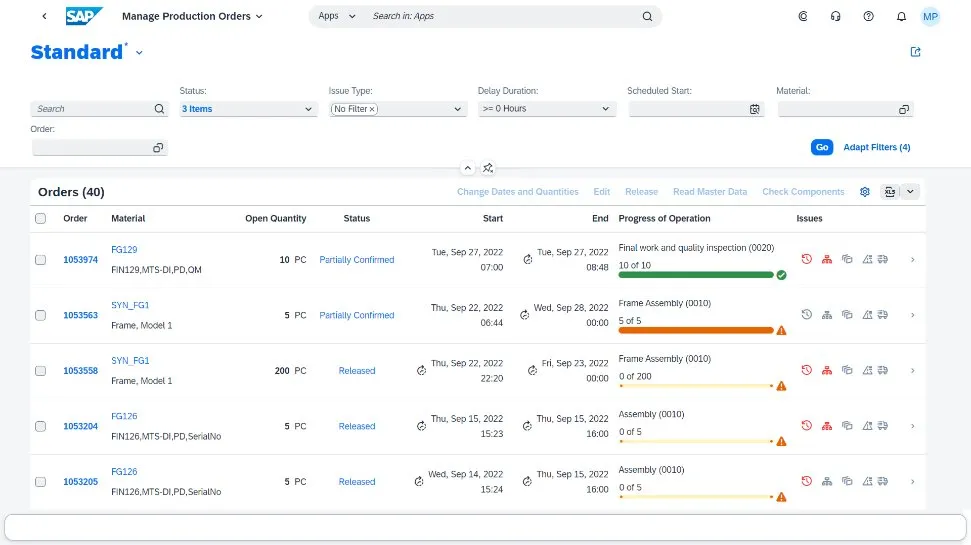The height and width of the screenshot is (545, 971).
Task: Open the Standard view variant dropdown
Action: pyautogui.click(x=139, y=53)
